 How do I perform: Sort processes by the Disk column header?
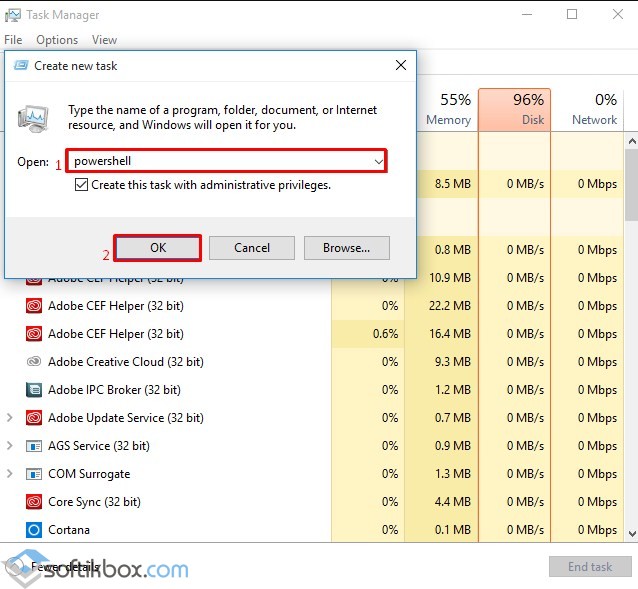coord(515,110)
